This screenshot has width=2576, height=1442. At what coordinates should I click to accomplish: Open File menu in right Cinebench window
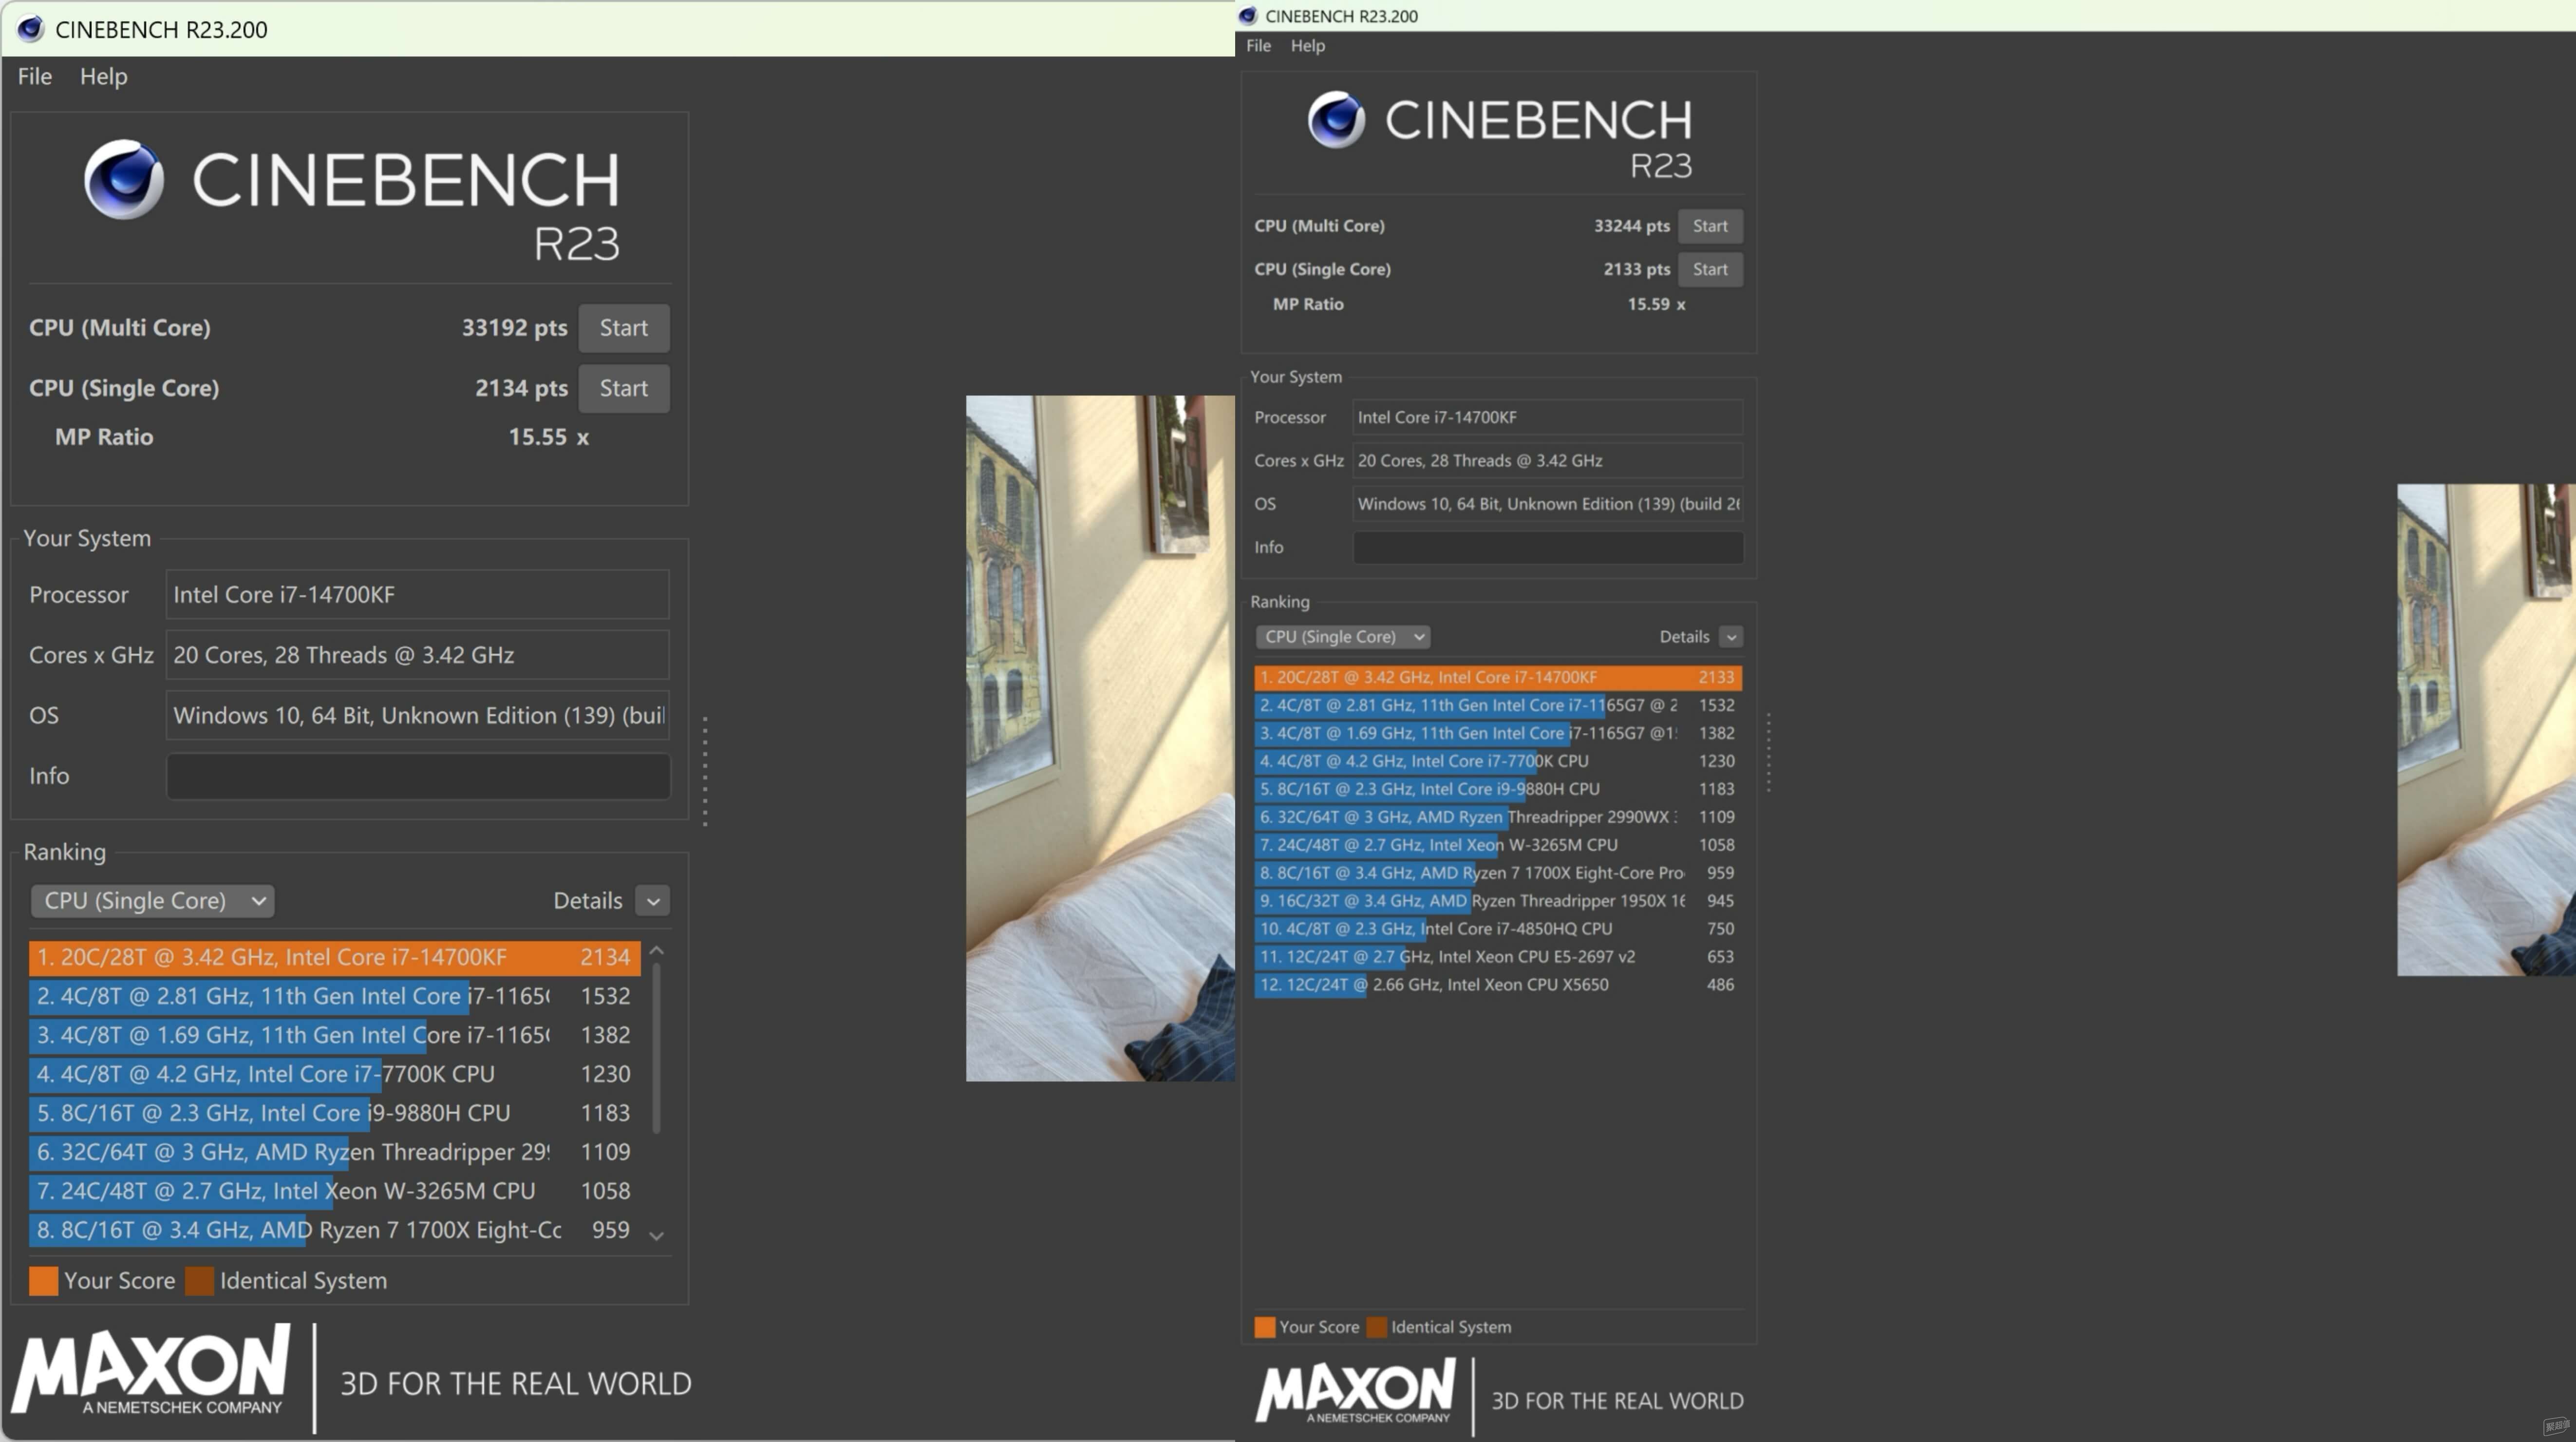coord(1258,45)
